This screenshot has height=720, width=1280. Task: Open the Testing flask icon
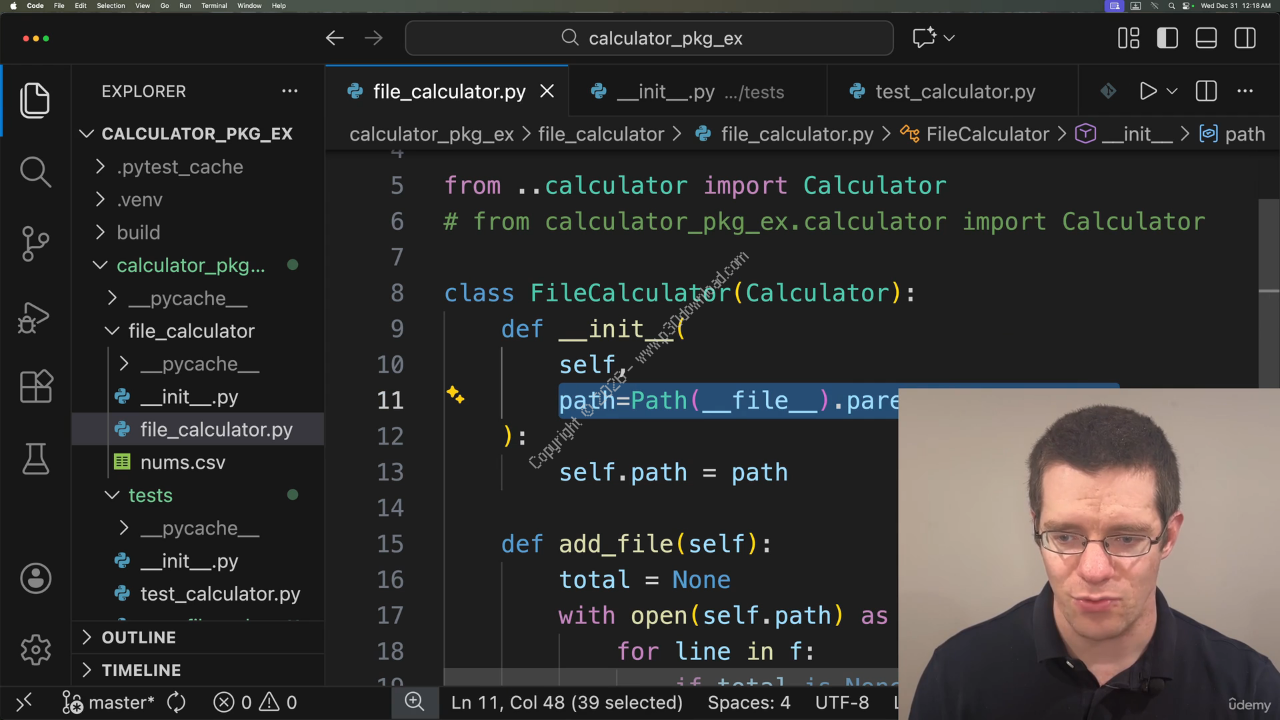[35, 459]
